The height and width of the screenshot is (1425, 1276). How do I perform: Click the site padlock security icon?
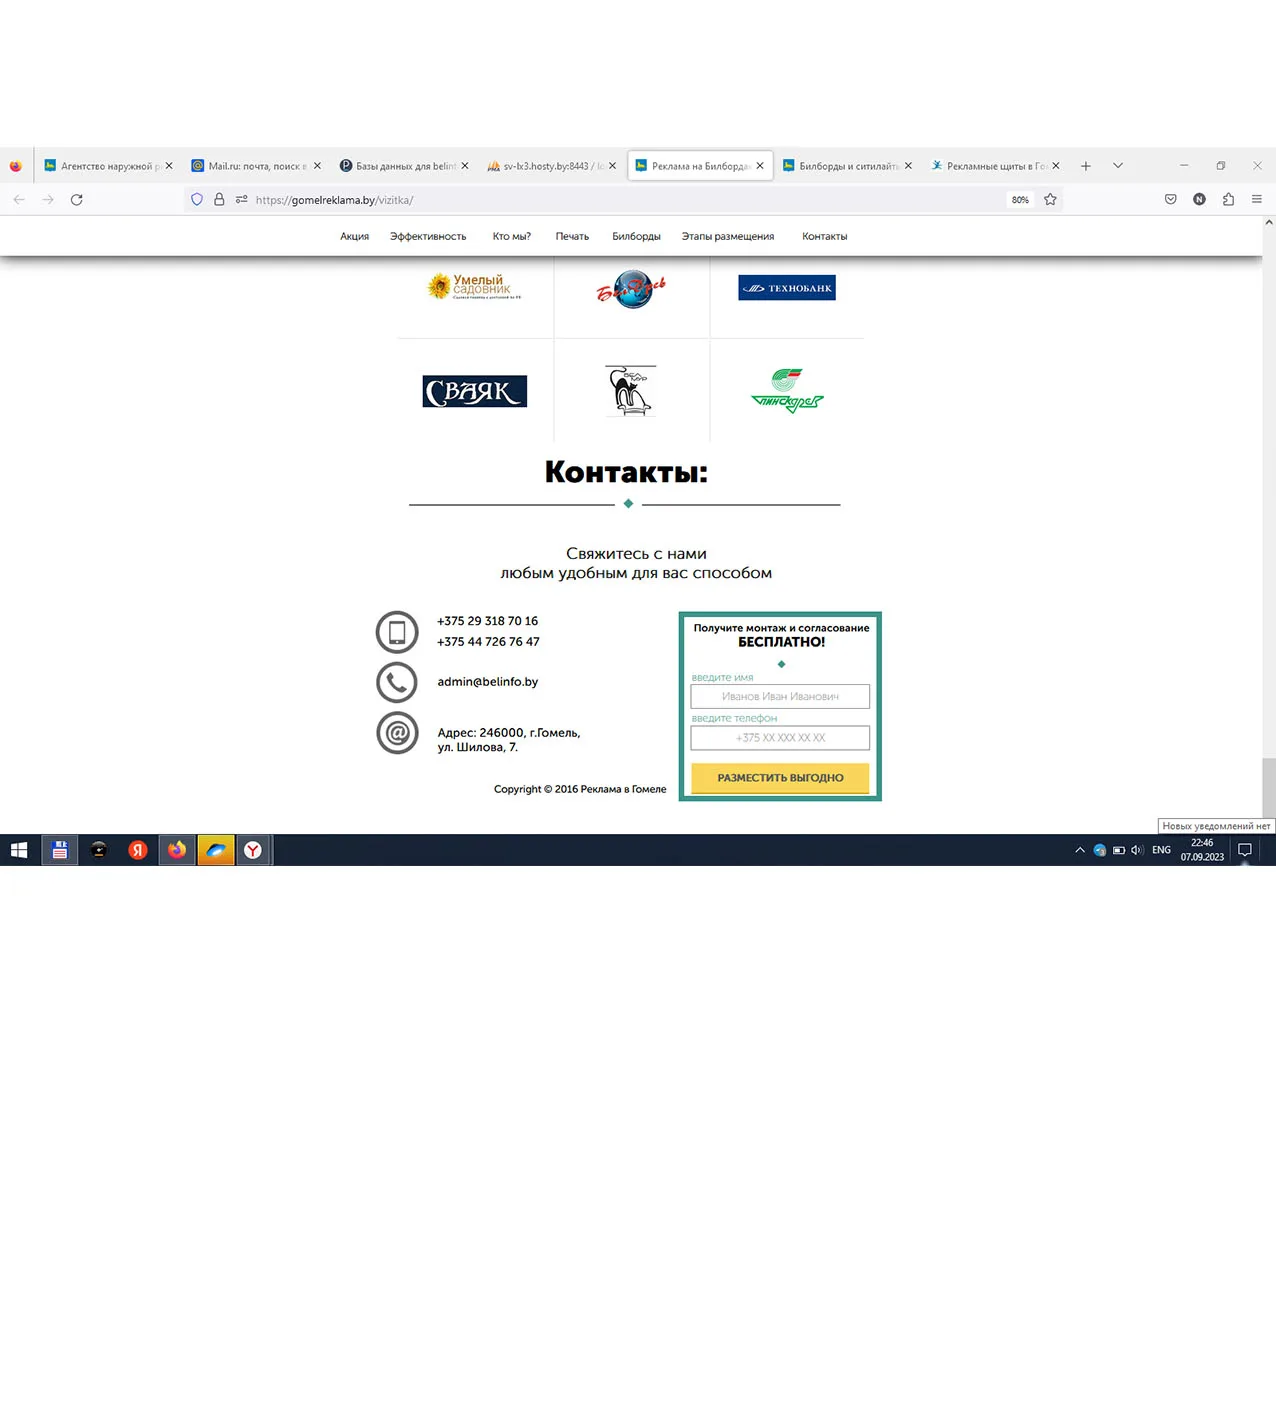(x=219, y=200)
